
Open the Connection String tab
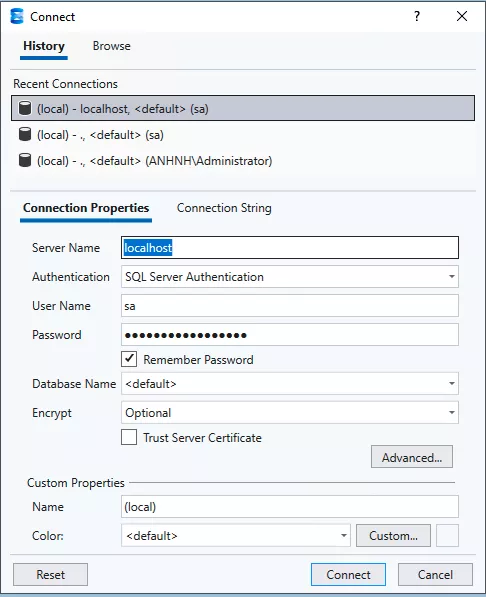(224, 208)
